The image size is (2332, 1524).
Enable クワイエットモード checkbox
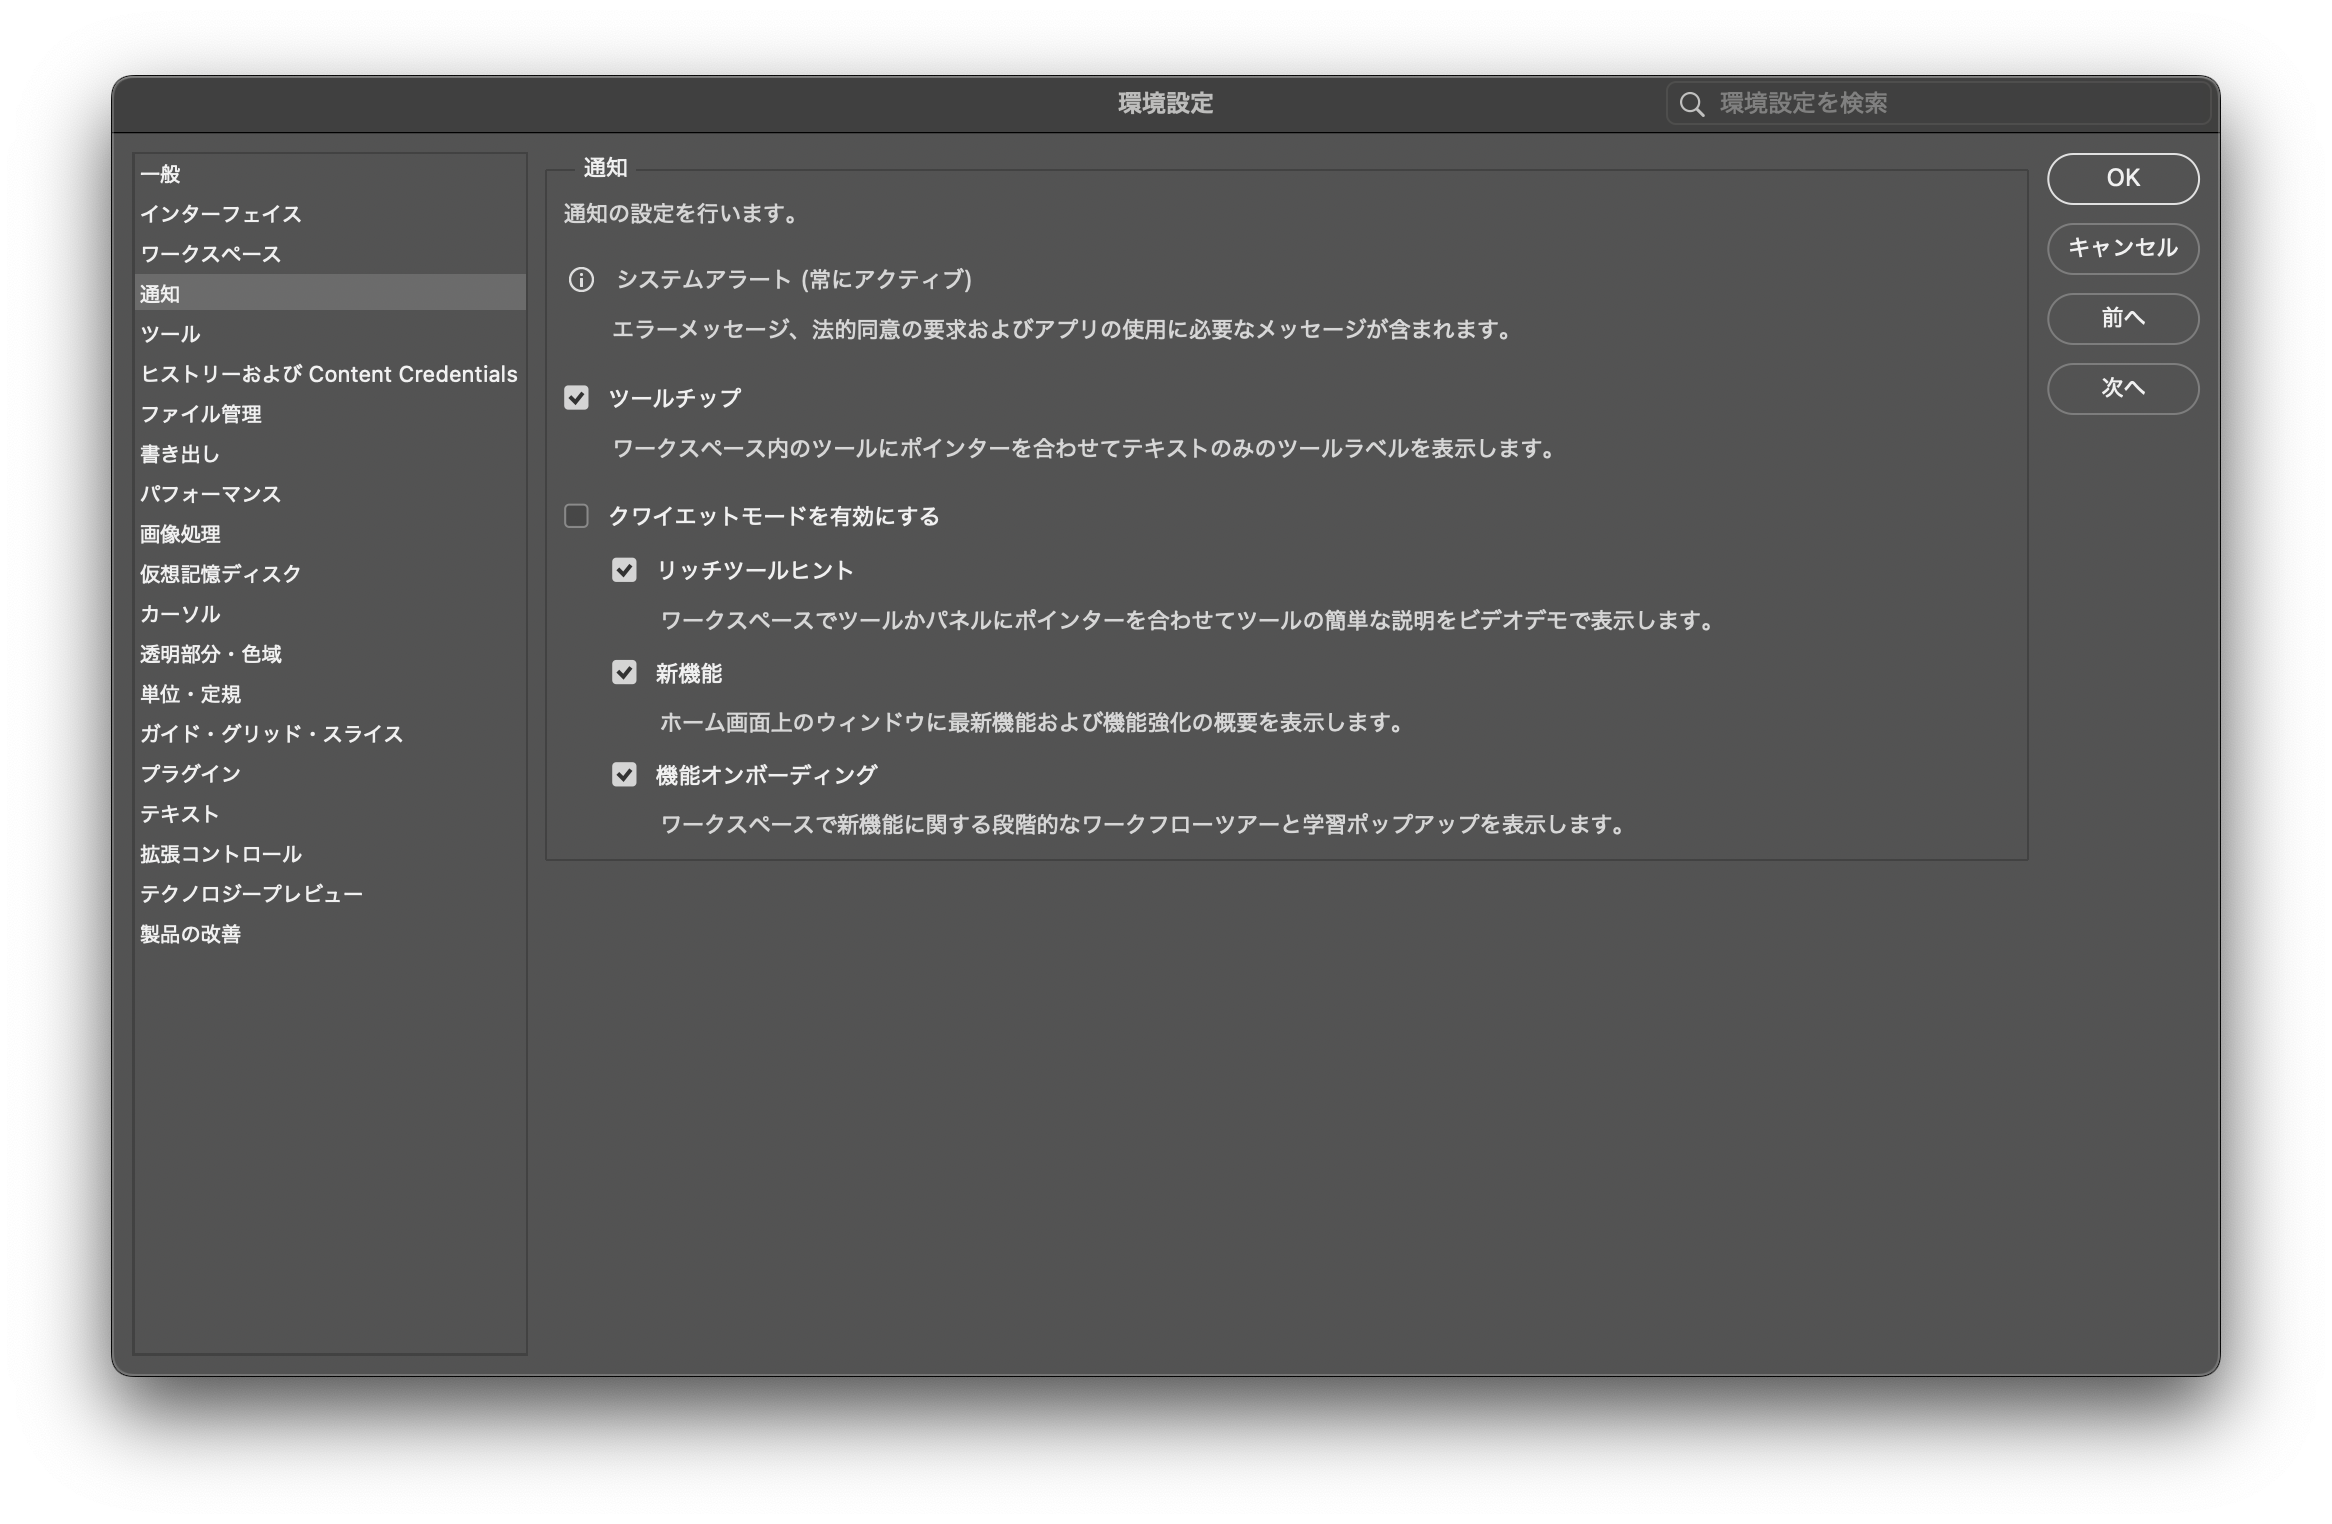(x=576, y=516)
